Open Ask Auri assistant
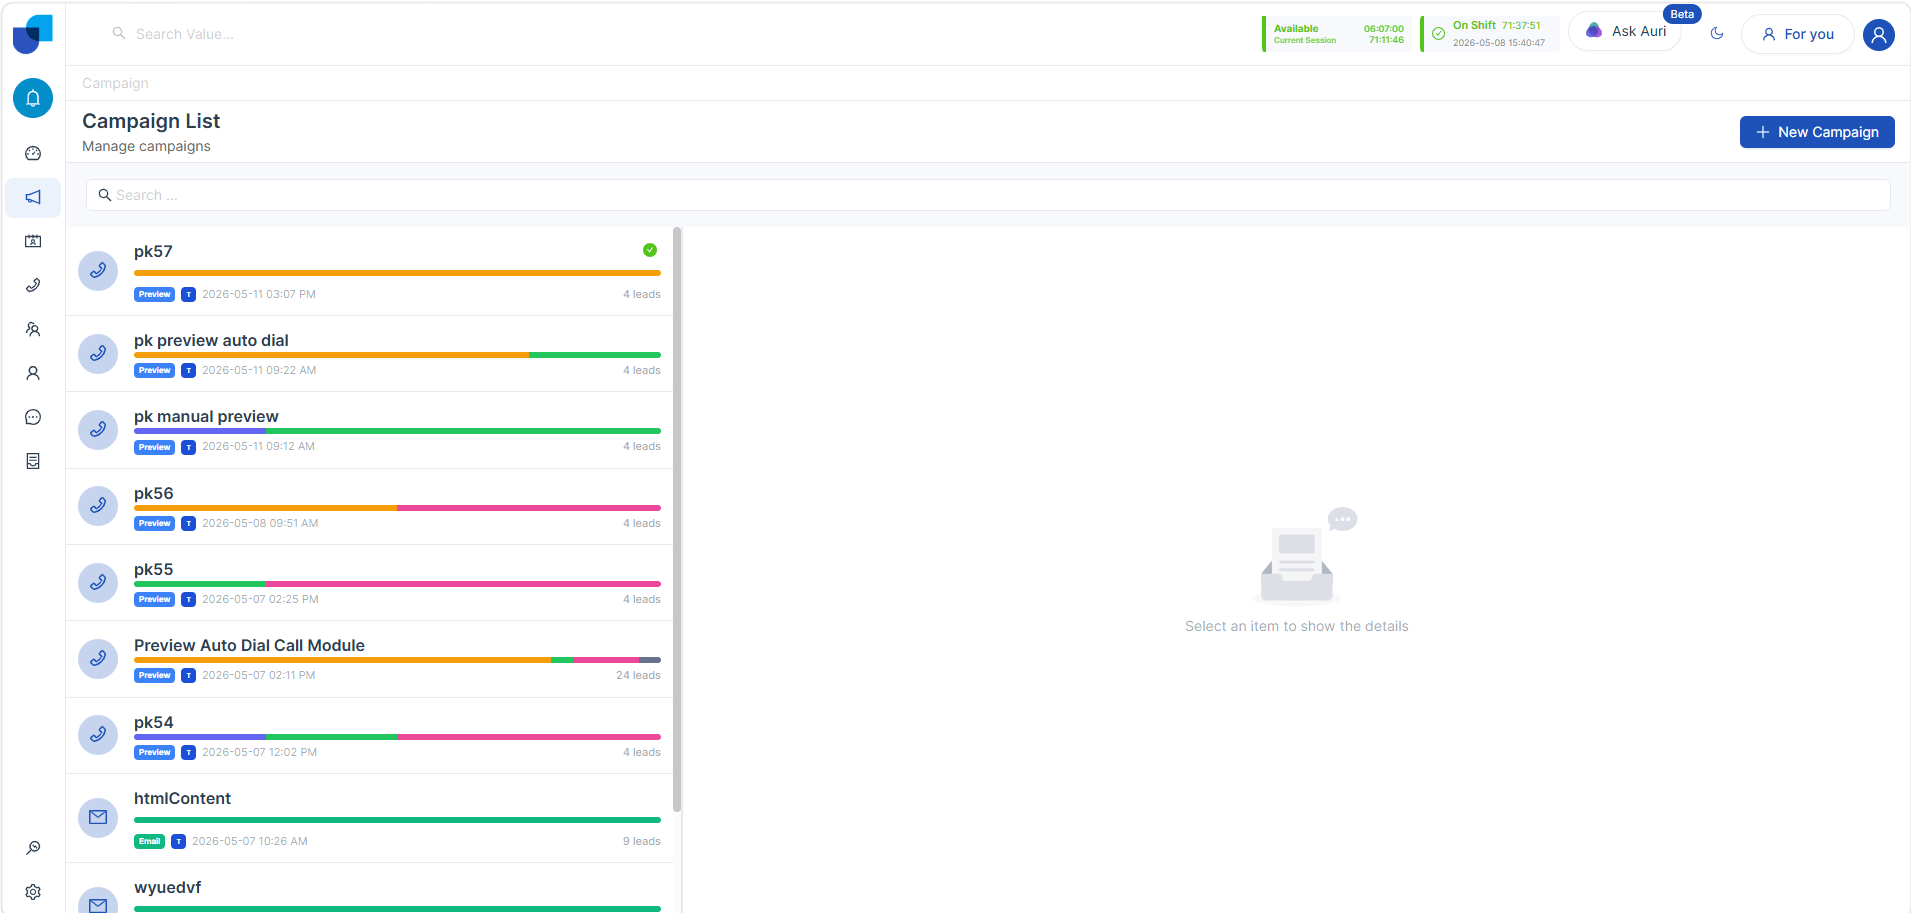The image size is (1912, 913). [x=1626, y=31]
